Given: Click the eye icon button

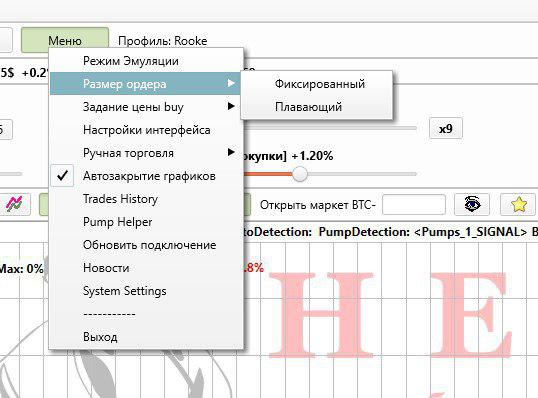Looking at the screenshot, I should [472, 204].
